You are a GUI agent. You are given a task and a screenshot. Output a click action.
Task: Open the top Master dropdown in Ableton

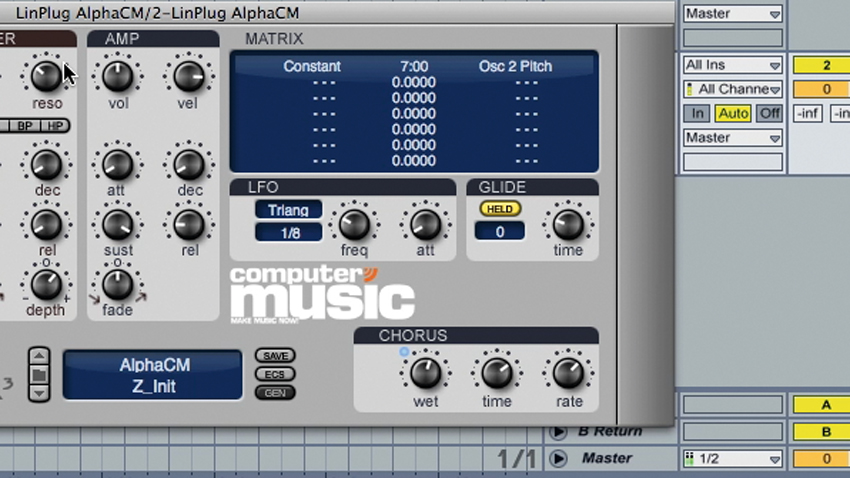coord(733,14)
